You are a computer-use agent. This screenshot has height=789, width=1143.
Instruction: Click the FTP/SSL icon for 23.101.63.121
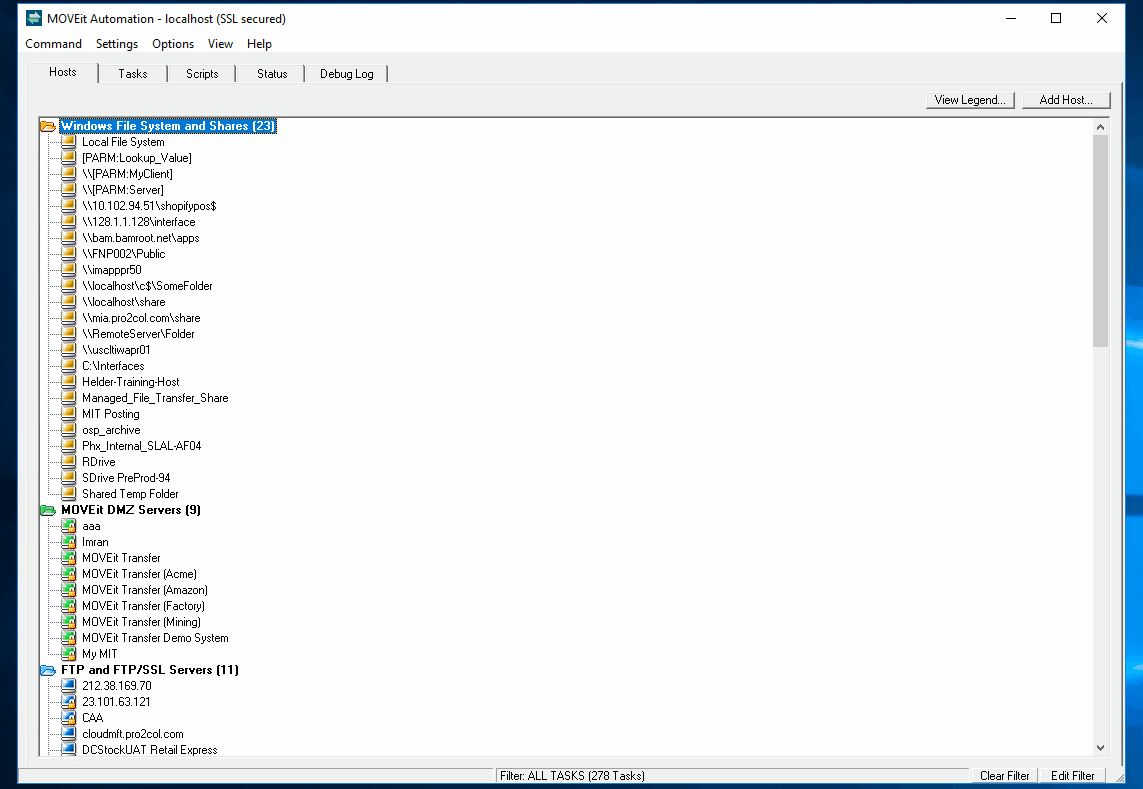click(x=69, y=702)
